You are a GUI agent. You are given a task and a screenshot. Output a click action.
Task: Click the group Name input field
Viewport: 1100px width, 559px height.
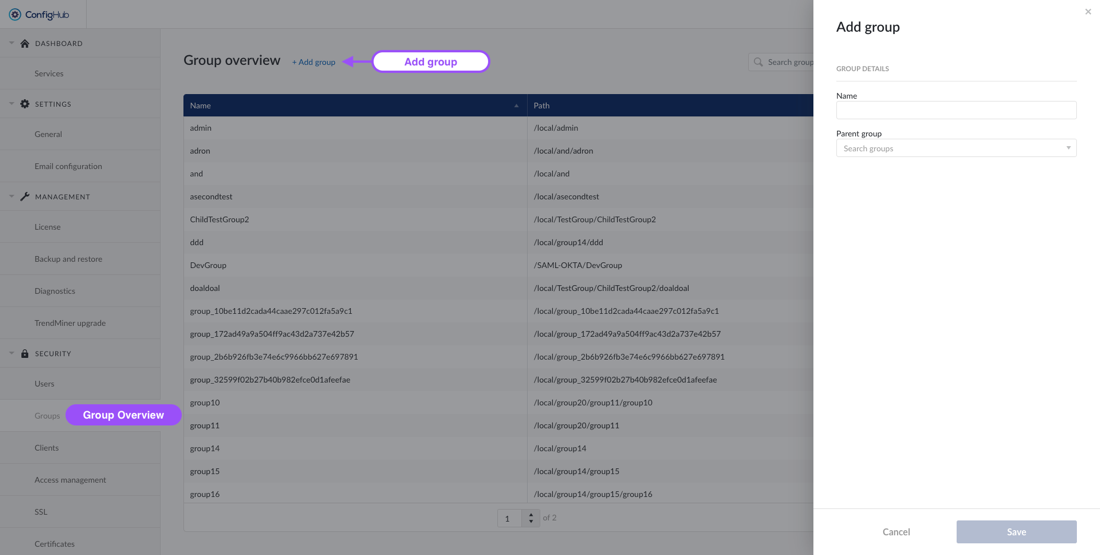[956, 110]
